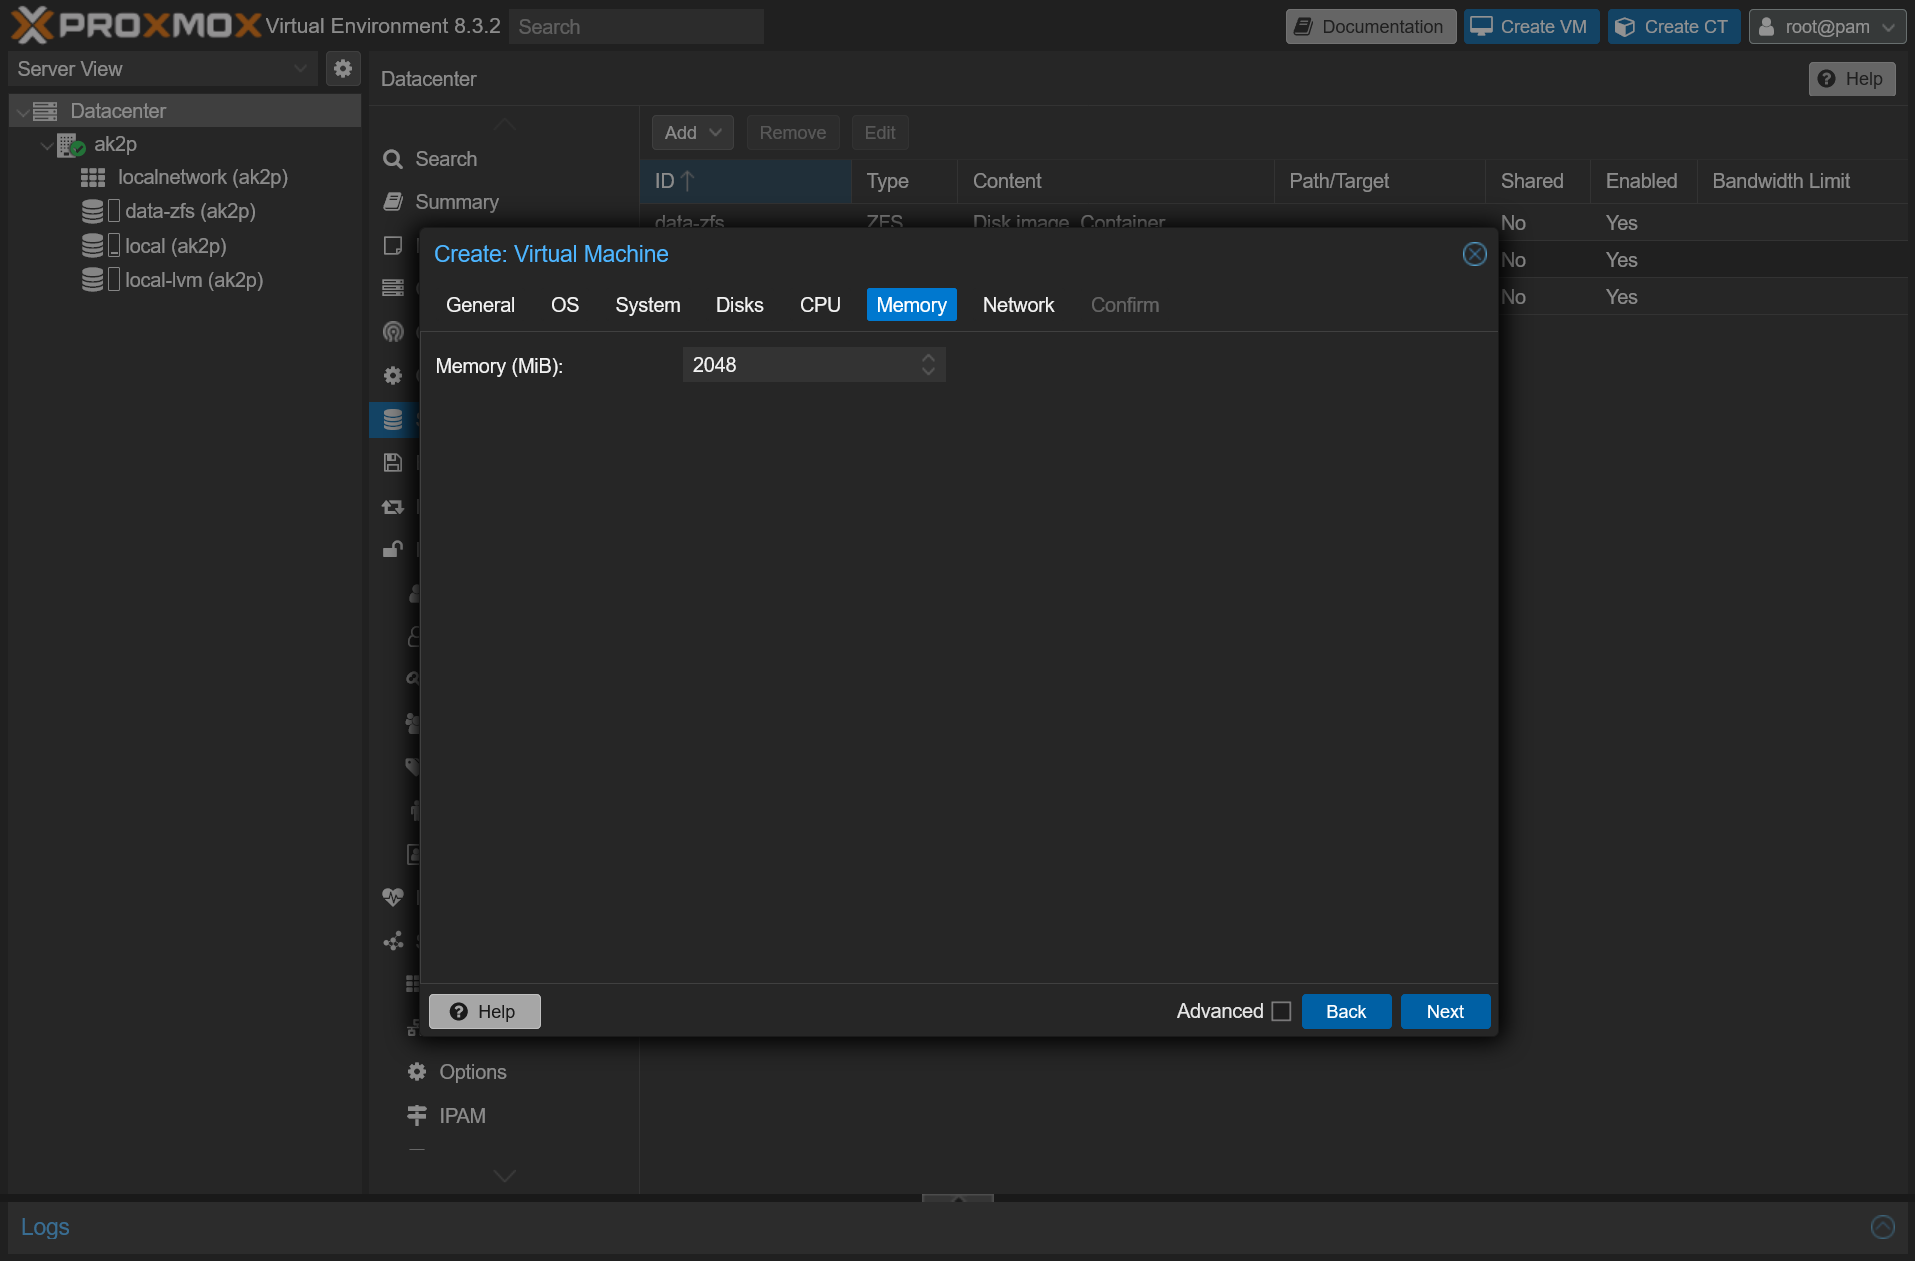Screen dimensions: 1915x1261
Task: Click the Enabled column header
Action: pos(1643,181)
